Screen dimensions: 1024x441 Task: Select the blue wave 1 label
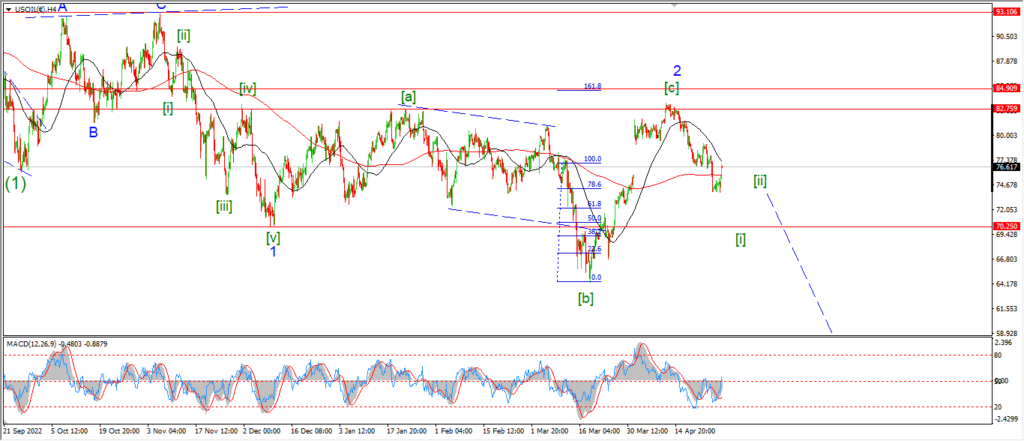tap(273, 251)
